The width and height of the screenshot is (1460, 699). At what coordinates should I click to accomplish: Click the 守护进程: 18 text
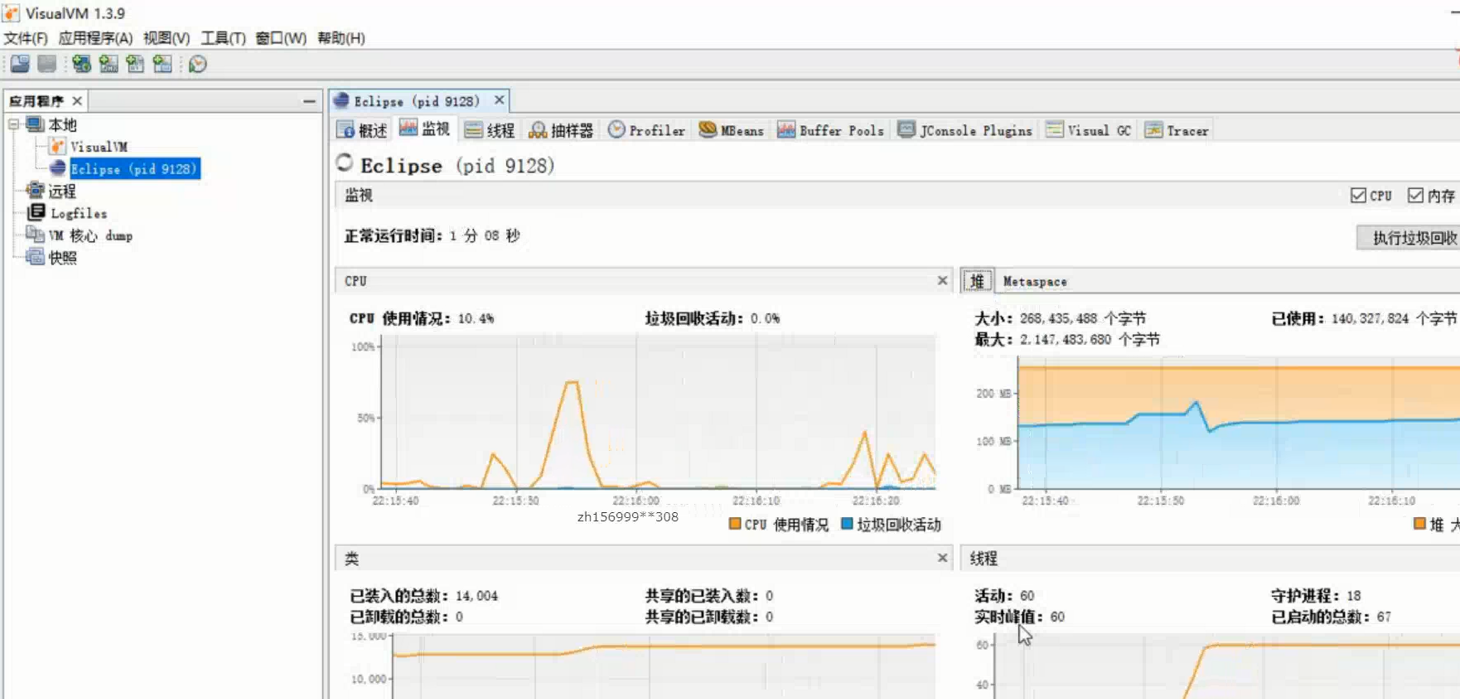(1316, 595)
